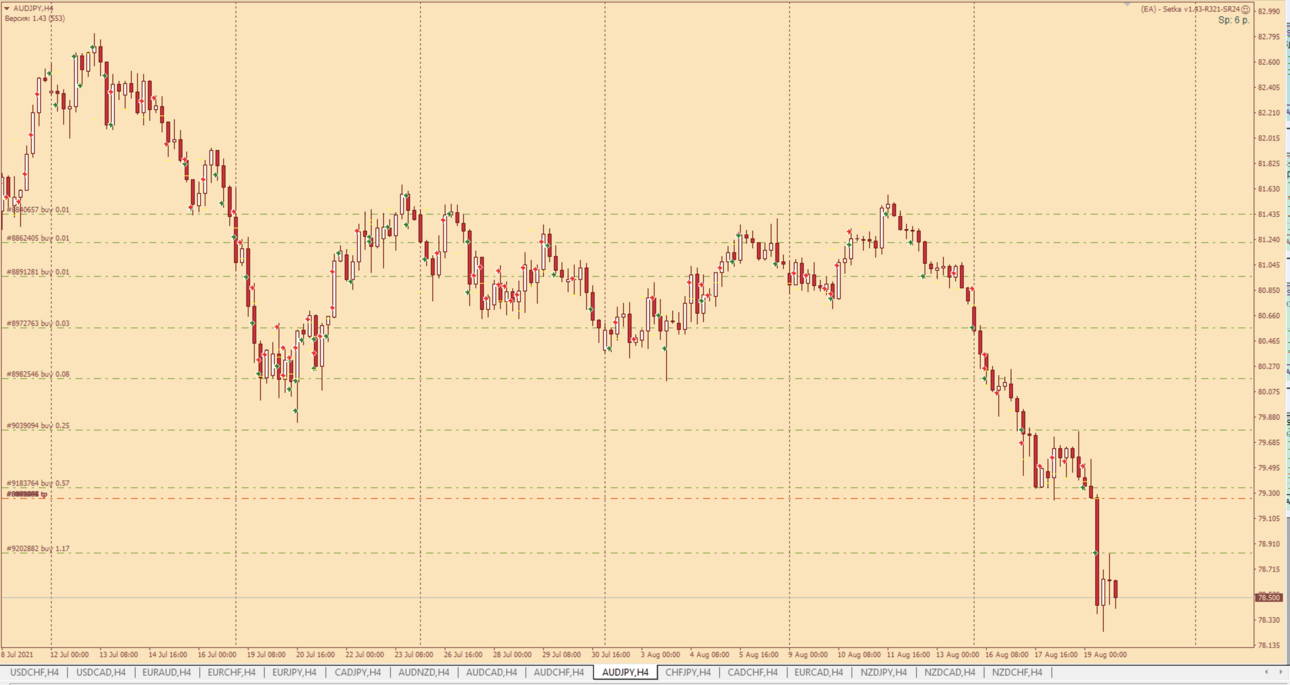1290x685 pixels.
Task: Click 78.135 on the price scale
Action: (1269, 646)
